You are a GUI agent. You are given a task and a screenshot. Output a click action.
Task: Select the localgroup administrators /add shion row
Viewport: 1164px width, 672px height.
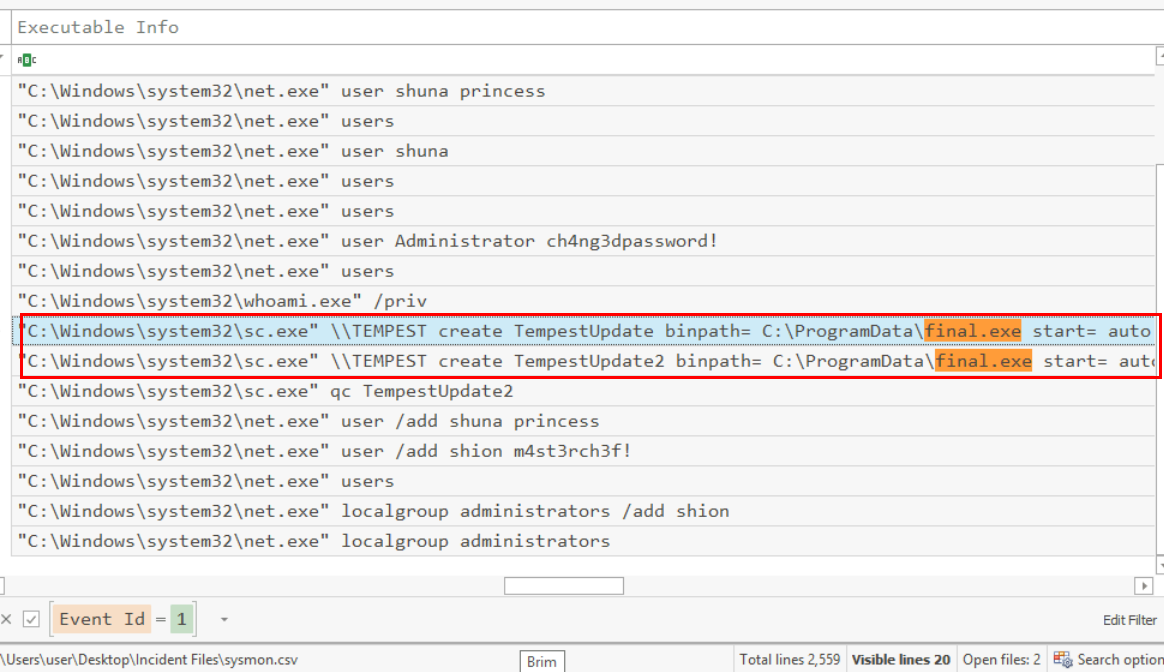pos(583,512)
